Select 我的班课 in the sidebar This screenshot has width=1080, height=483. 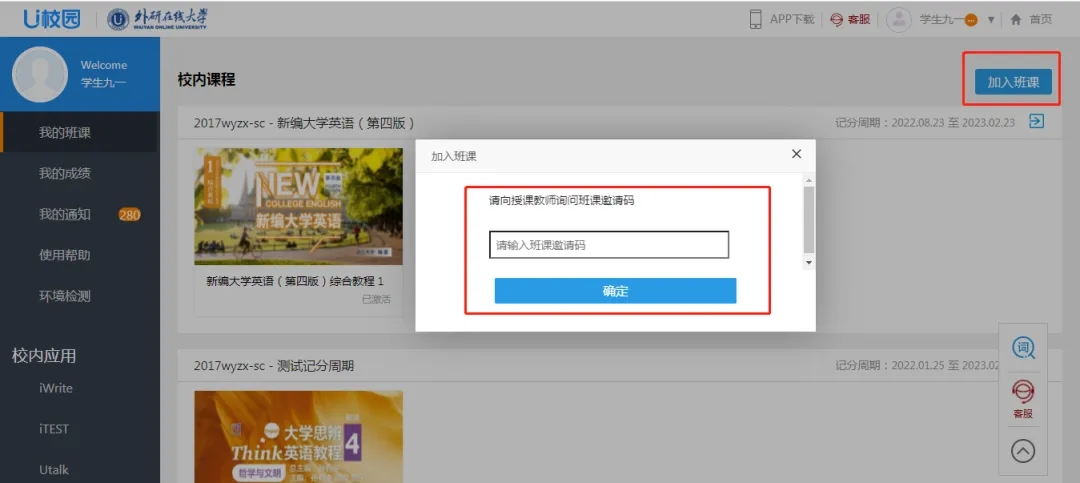79,132
